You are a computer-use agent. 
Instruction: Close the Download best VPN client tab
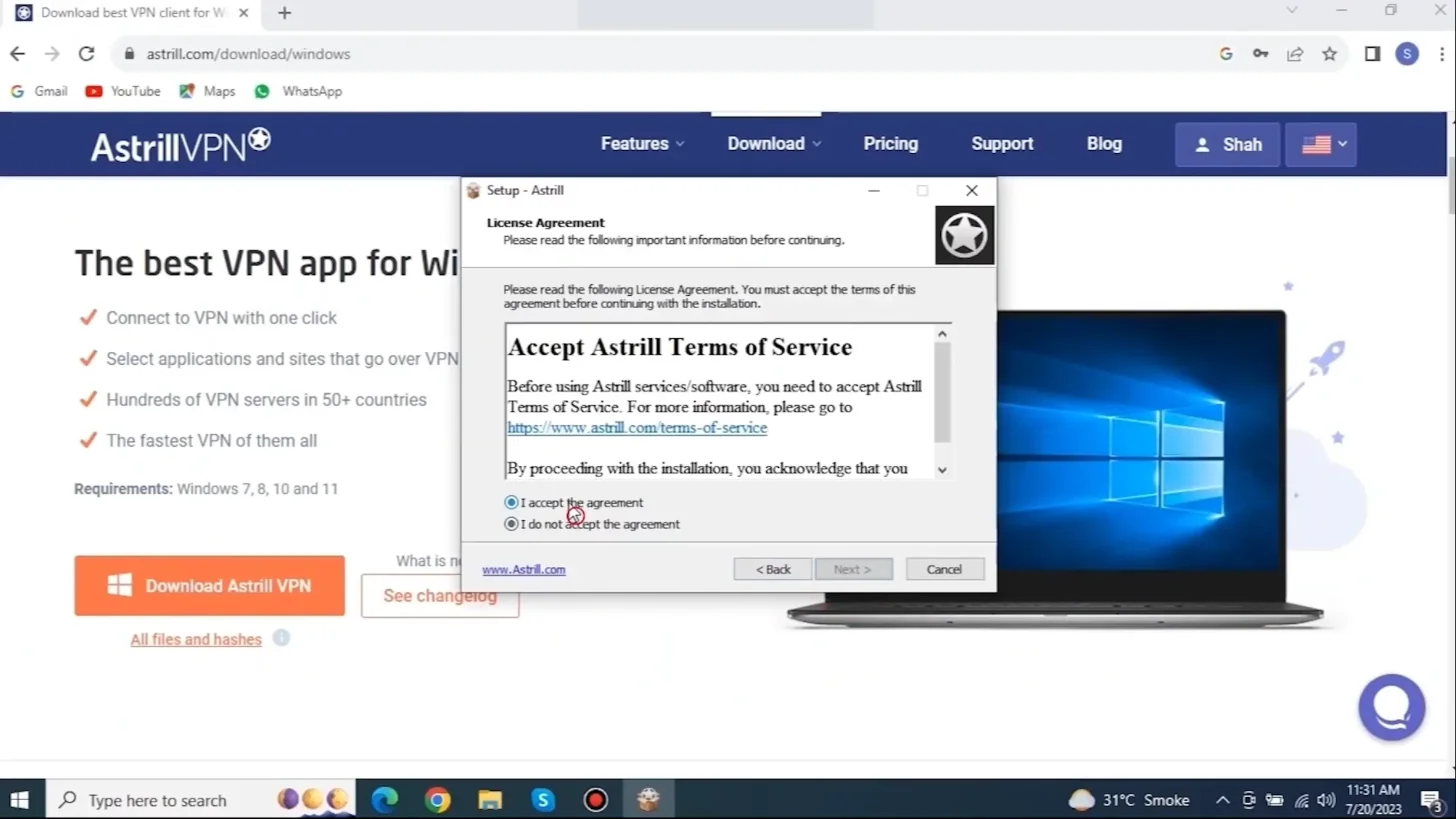click(243, 13)
